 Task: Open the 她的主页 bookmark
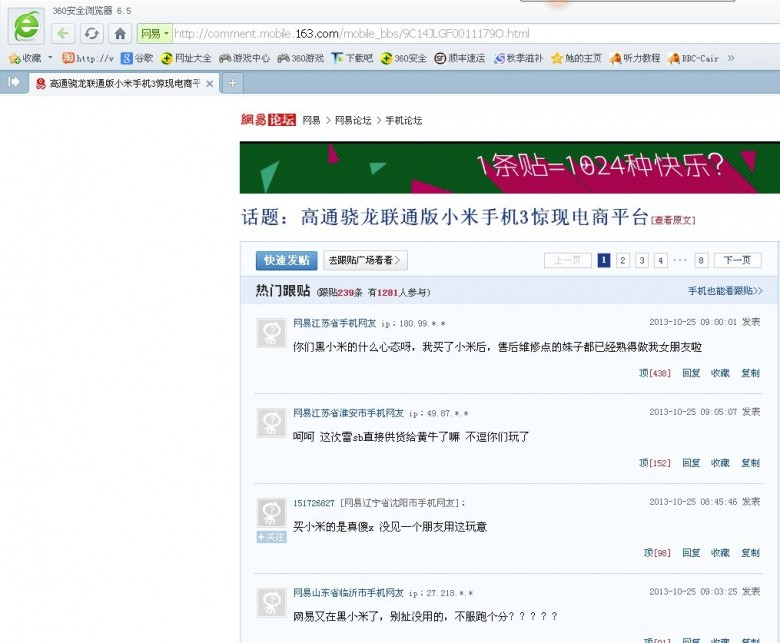point(576,58)
